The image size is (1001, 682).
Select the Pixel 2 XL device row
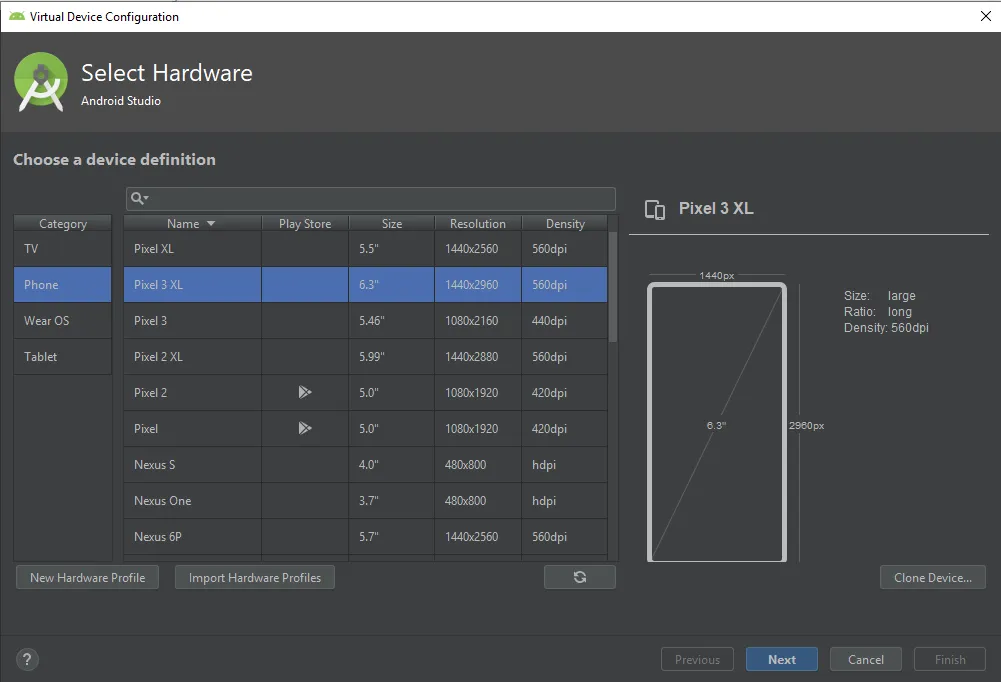365,356
